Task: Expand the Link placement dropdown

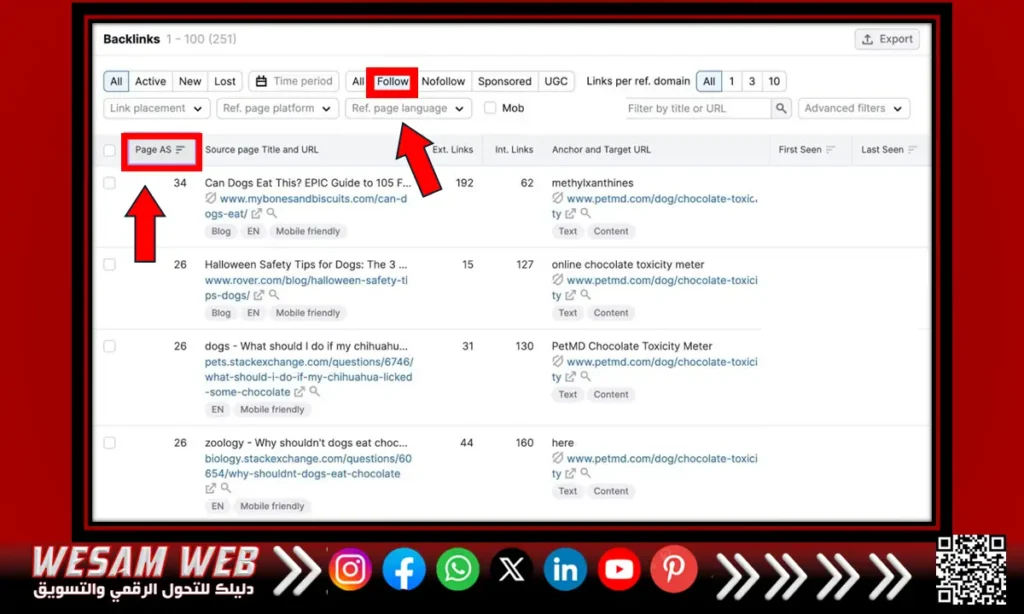Action: point(156,108)
